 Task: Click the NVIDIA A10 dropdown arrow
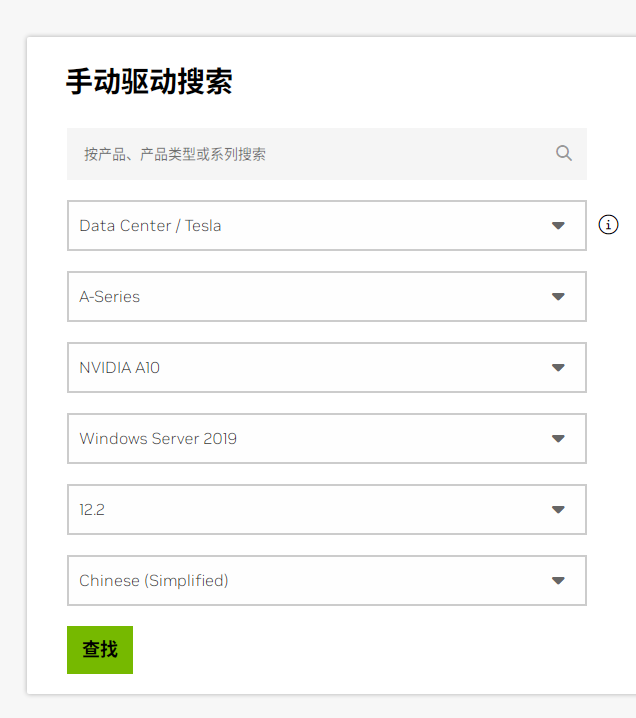[x=558, y=368]
